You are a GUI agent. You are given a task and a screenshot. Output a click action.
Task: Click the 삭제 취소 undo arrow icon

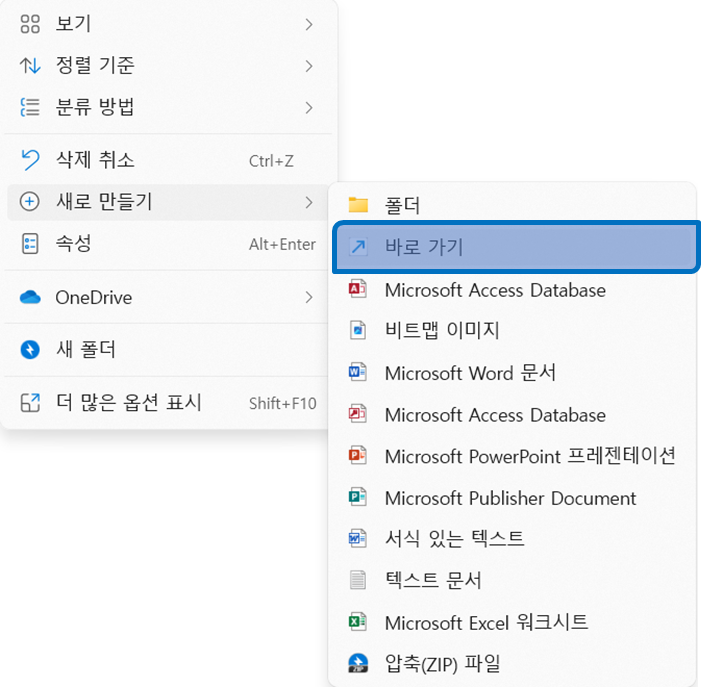30,160
